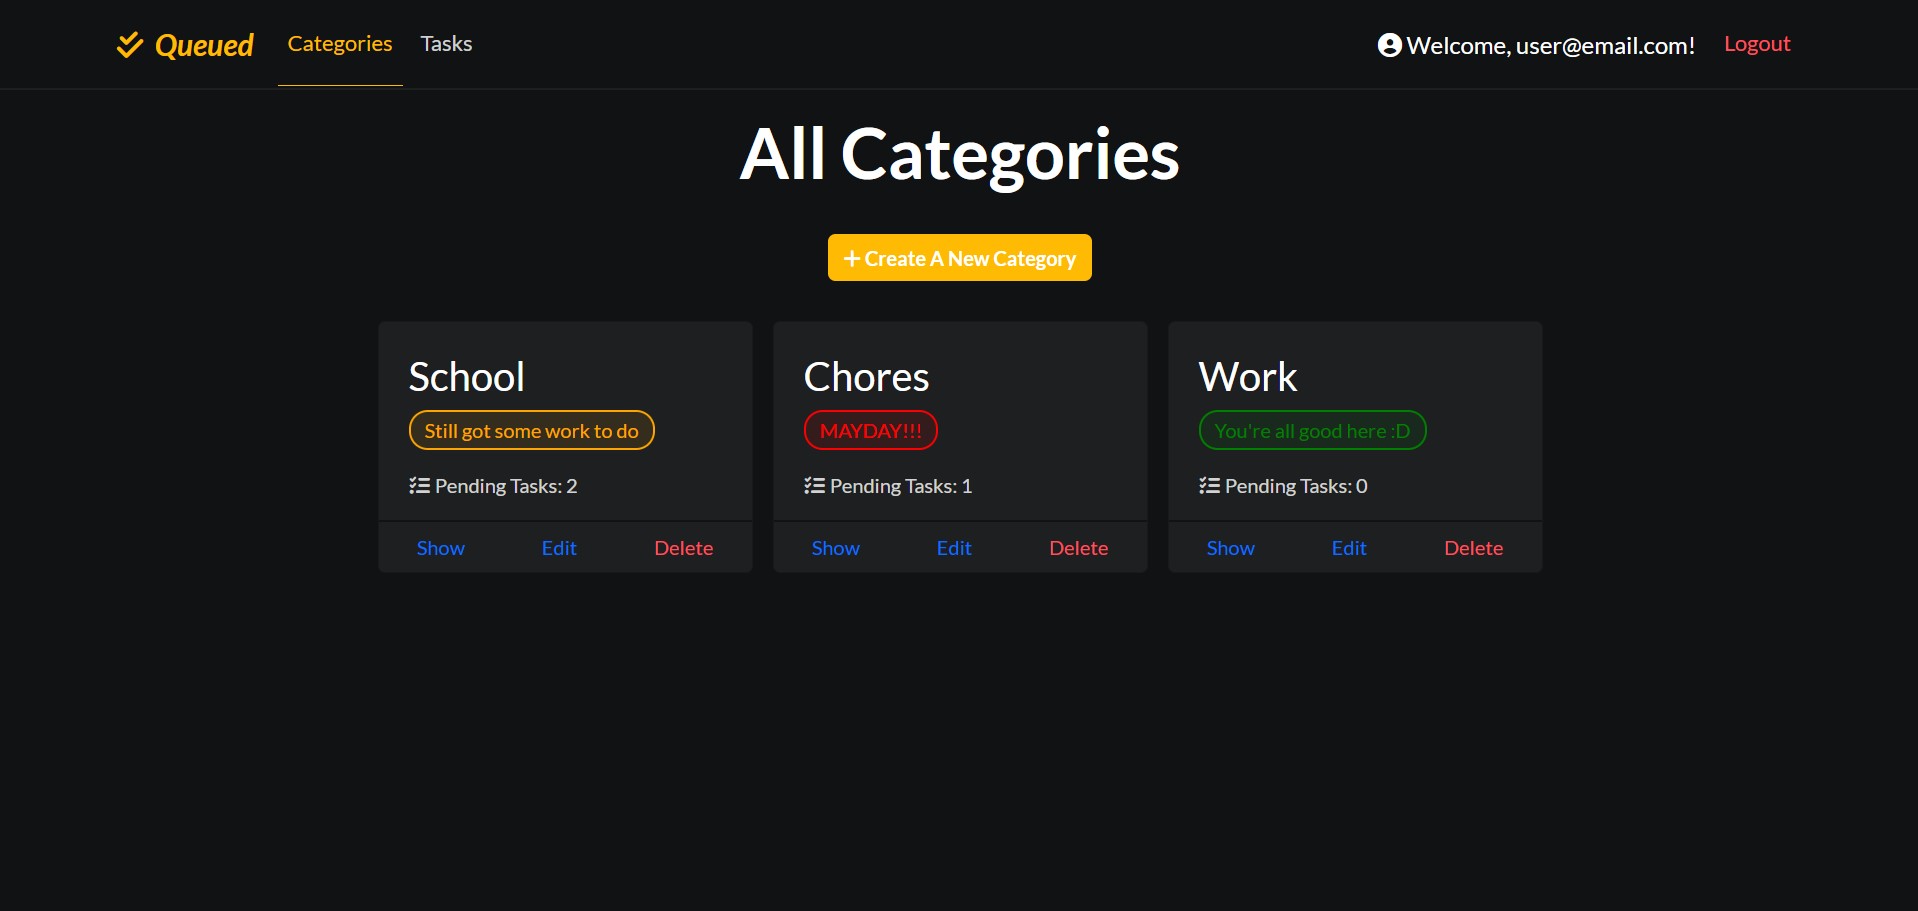This screenshot has width=1918, height=911.
Task: Click the All Categories page heading
Action: coord(959,154)
